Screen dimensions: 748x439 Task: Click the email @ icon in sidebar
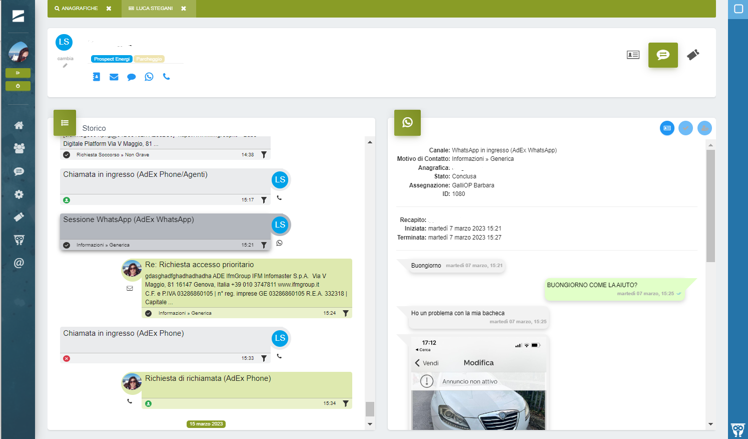18,263
